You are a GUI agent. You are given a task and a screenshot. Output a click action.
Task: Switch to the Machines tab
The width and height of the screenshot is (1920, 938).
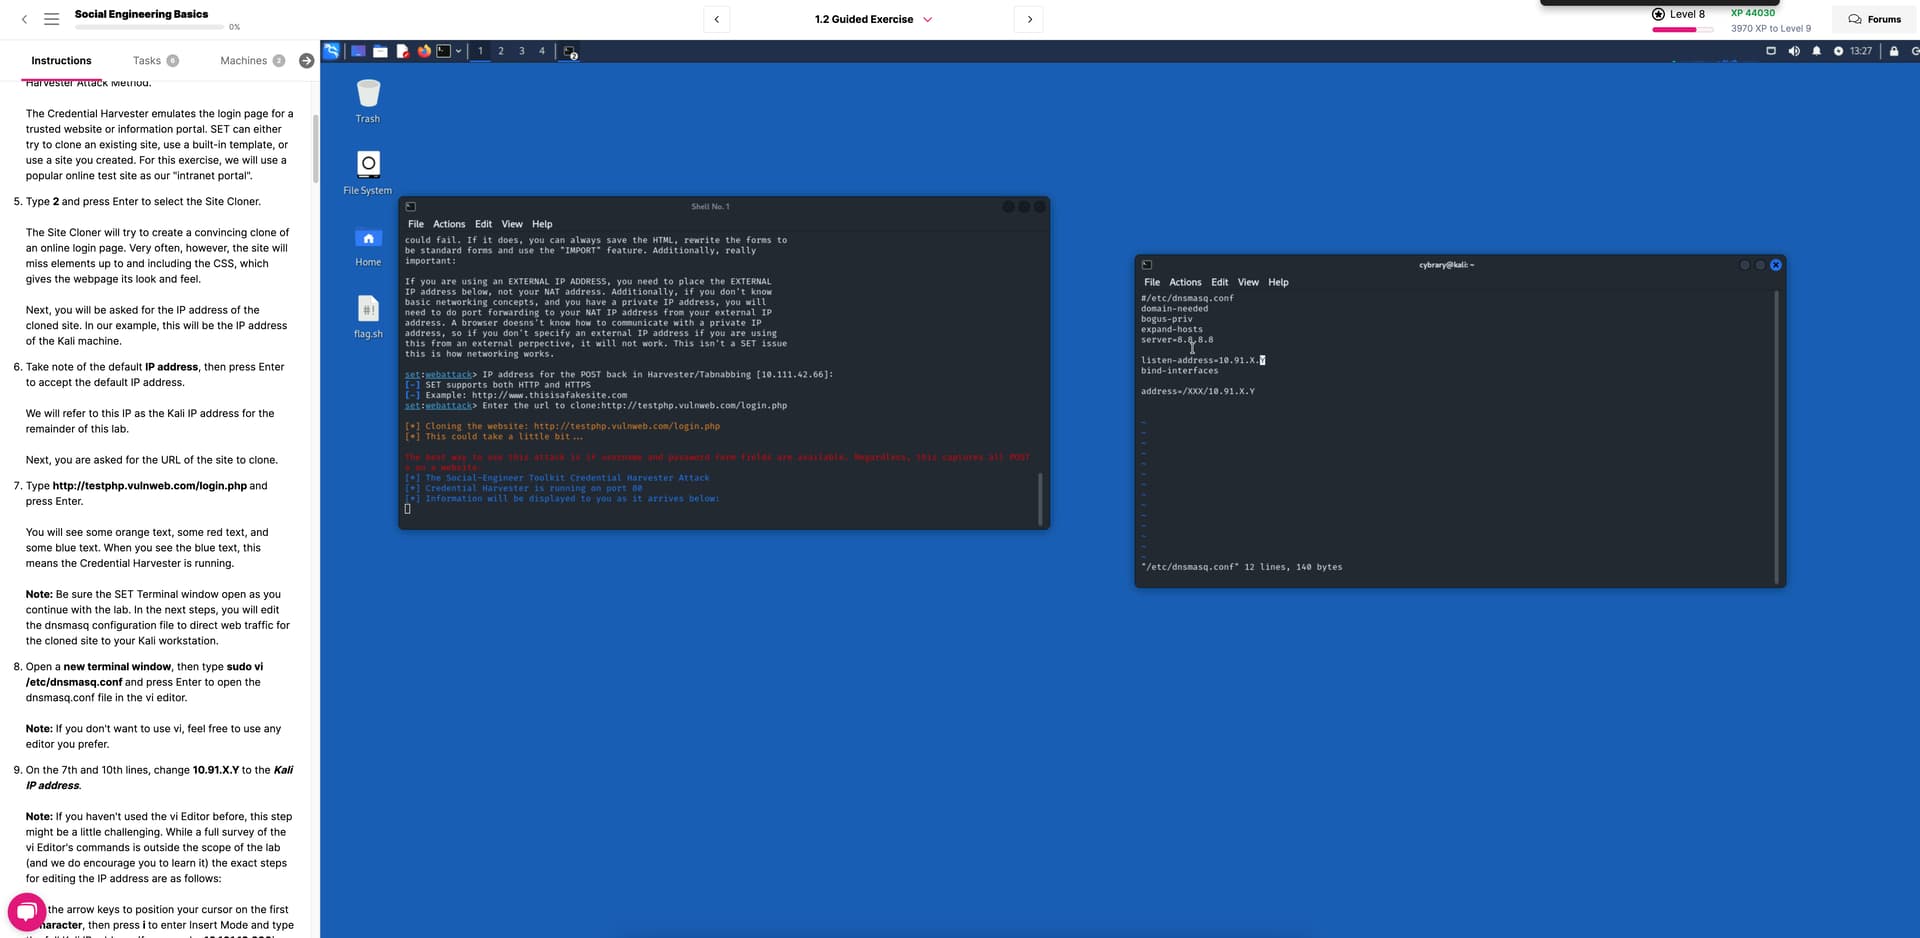243,61
